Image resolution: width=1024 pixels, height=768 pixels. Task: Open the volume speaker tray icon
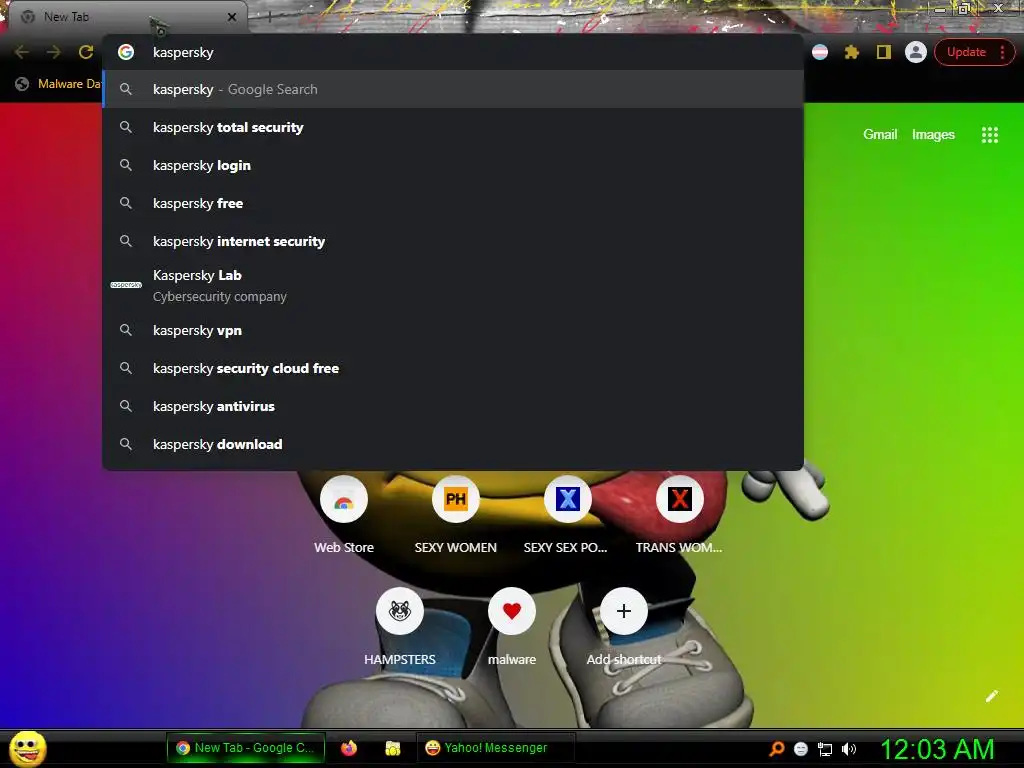click(x=848, y=749)
